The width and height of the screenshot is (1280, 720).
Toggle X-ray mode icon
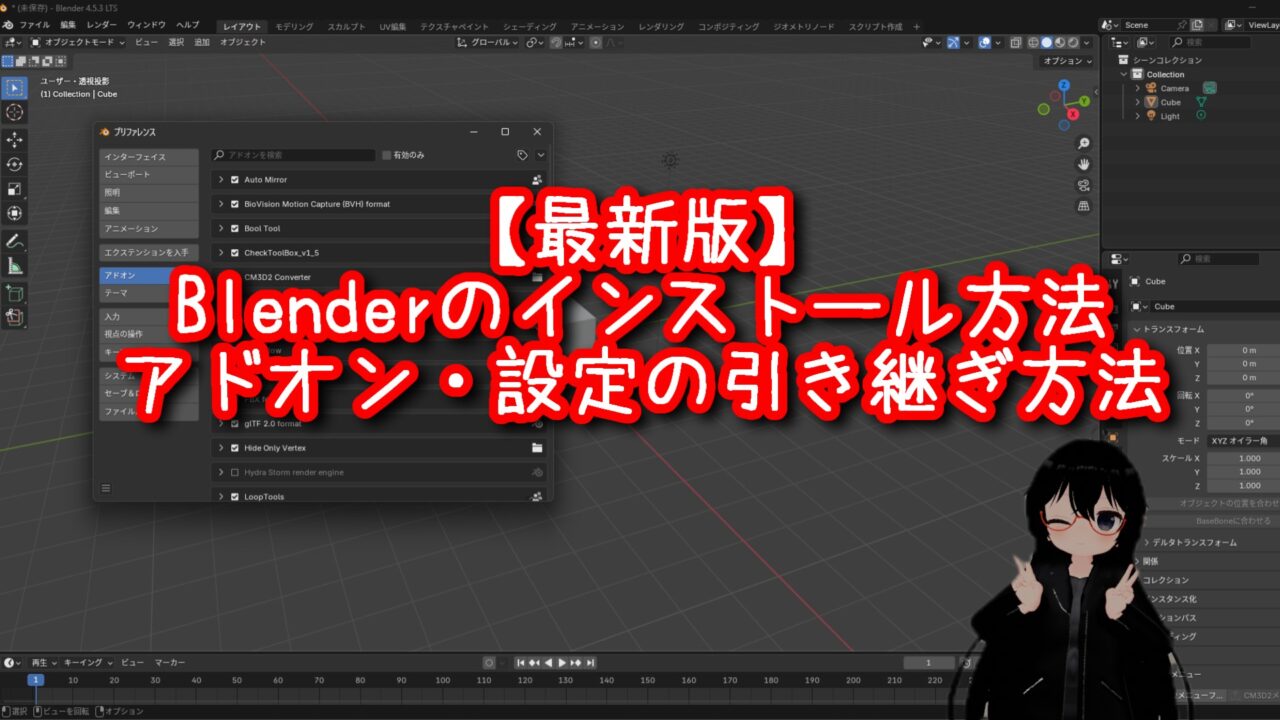tap(1016, 42)
